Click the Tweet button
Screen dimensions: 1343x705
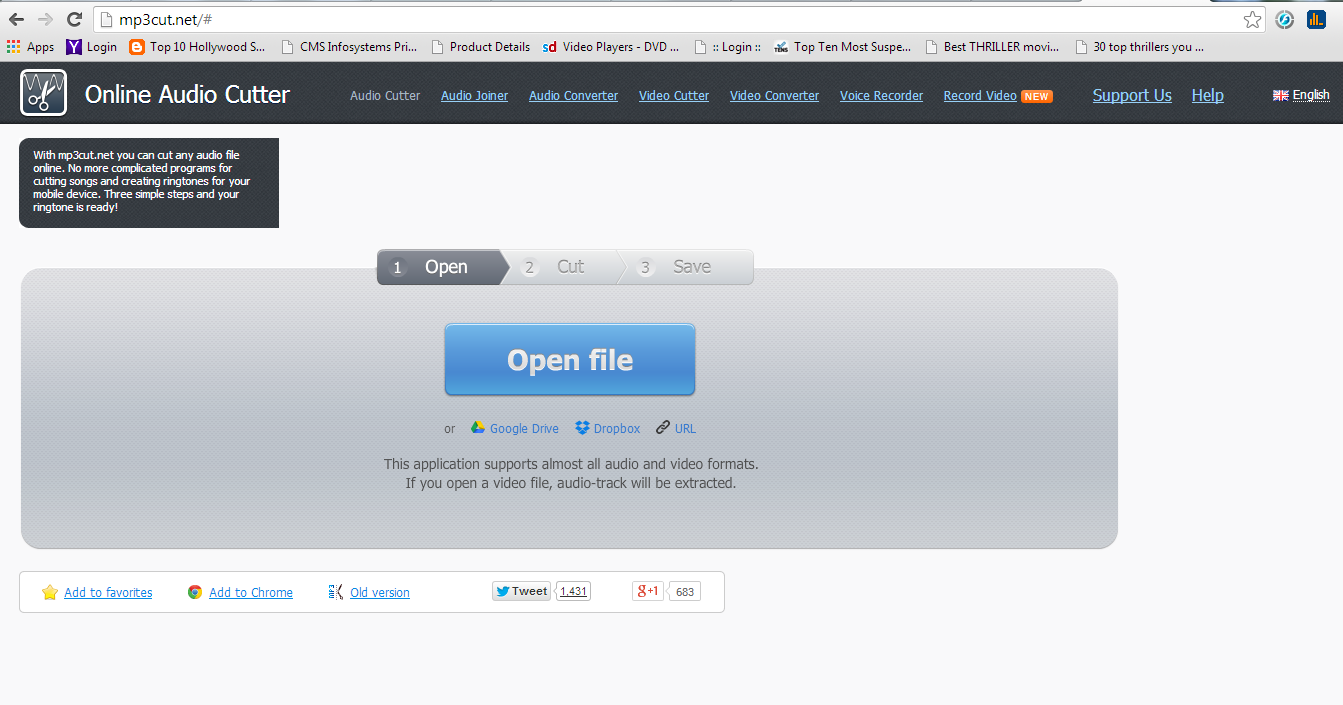(521, 591)
